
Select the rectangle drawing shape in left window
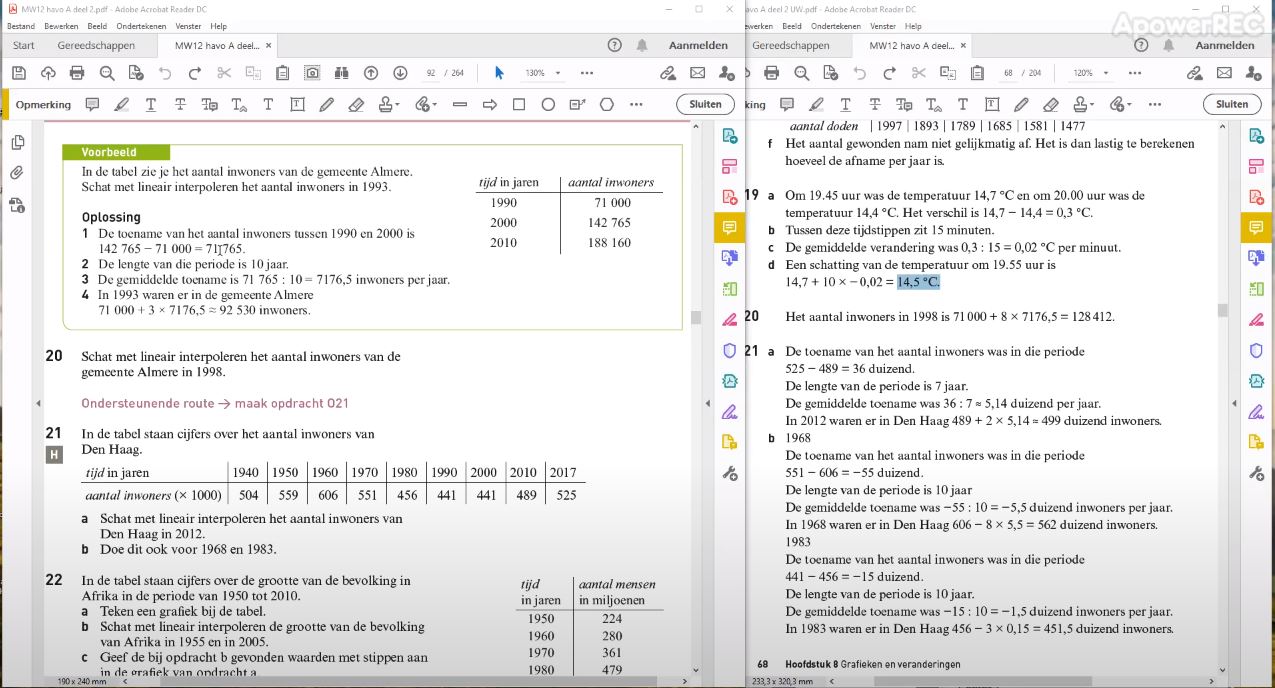coord(519,104)
